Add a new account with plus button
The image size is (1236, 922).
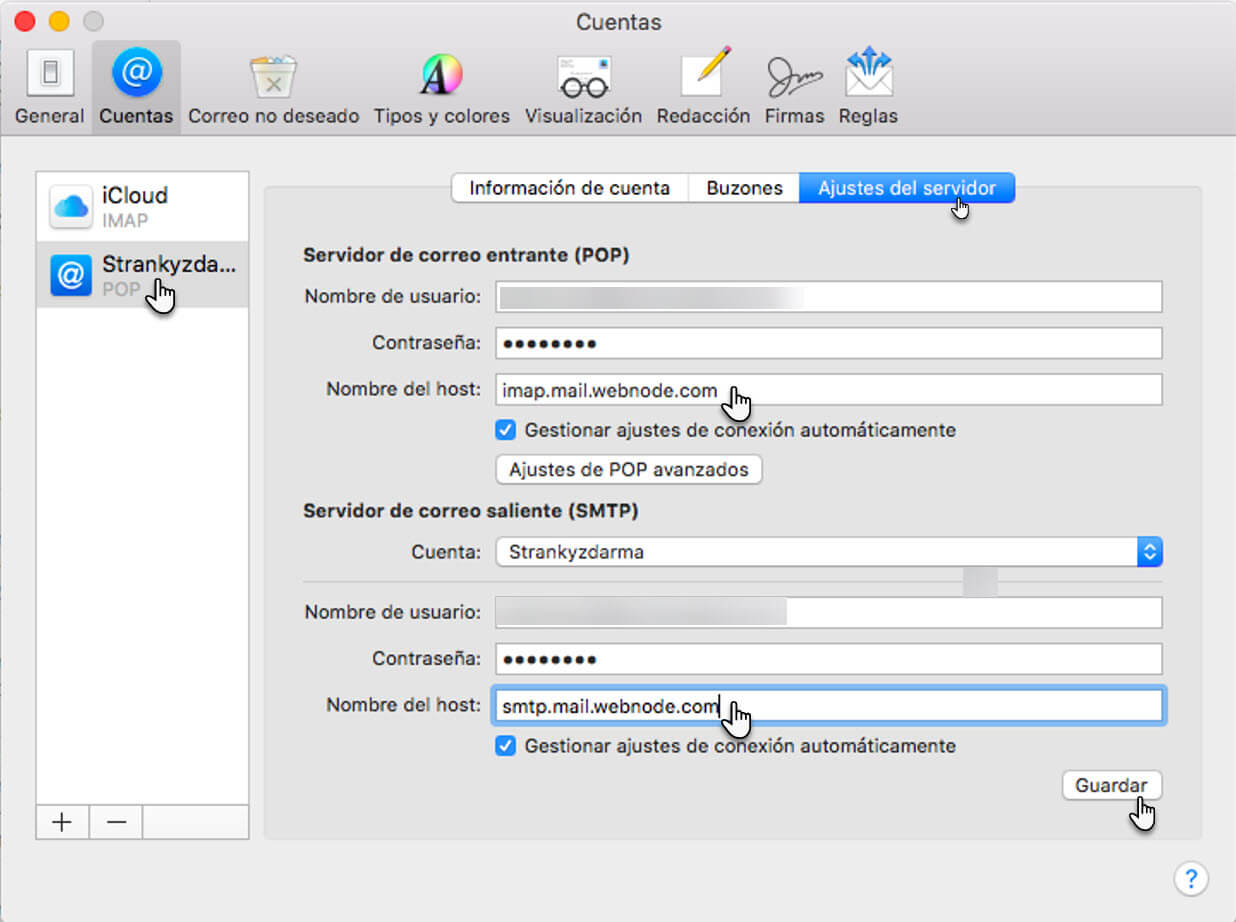tap(62, 822)
